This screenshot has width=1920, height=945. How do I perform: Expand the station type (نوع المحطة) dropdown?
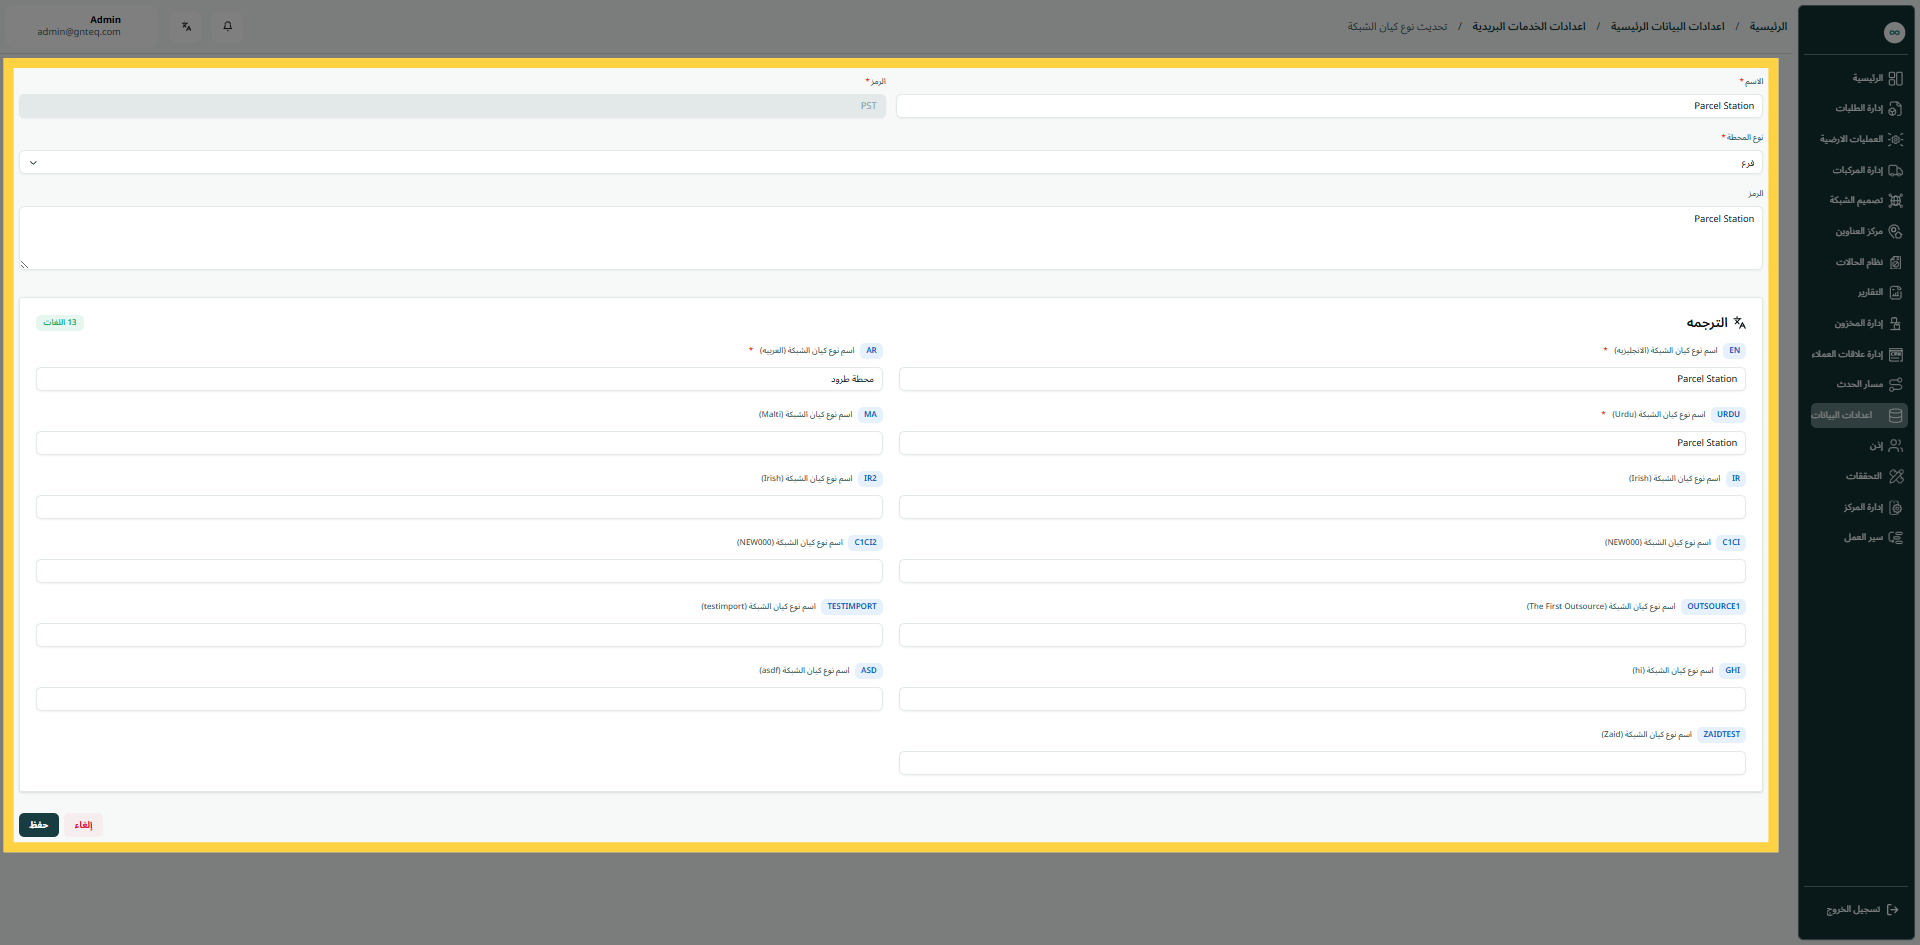890,162
